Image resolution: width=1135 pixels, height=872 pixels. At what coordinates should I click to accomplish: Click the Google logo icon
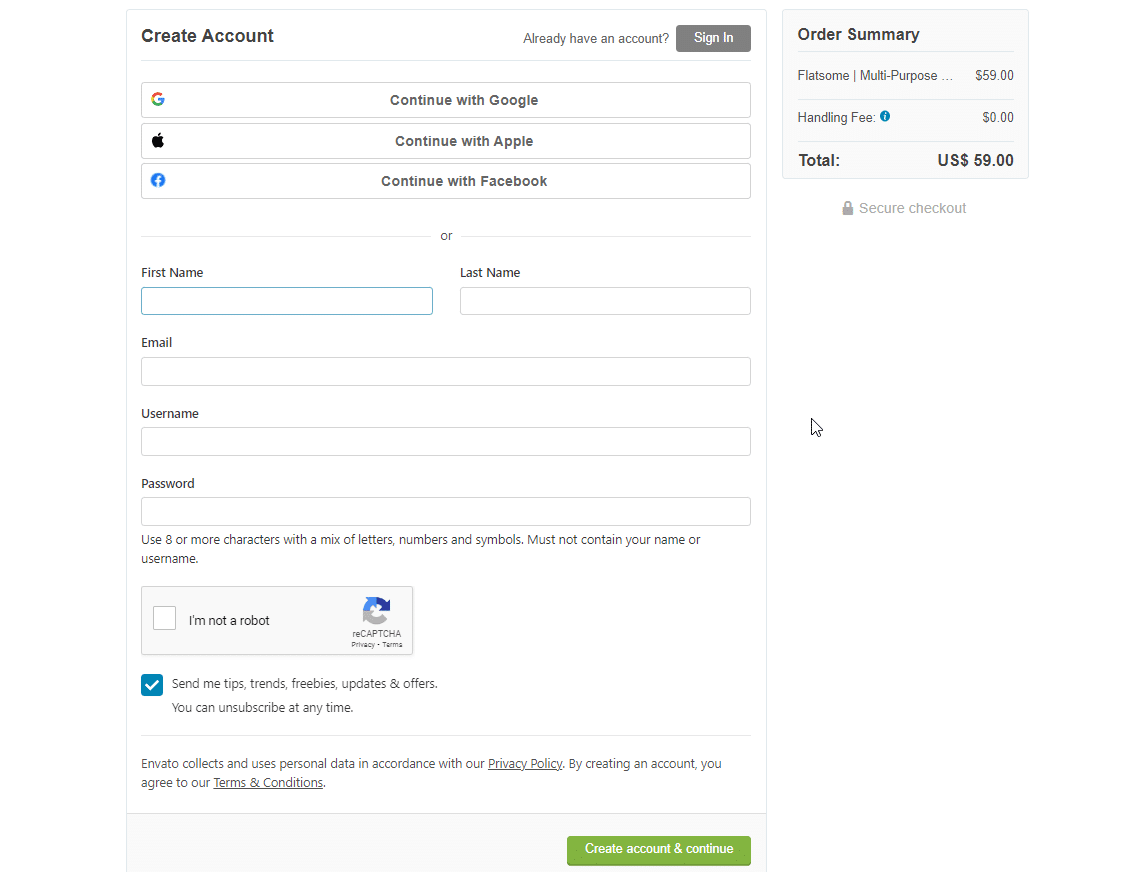click(158, 99)
